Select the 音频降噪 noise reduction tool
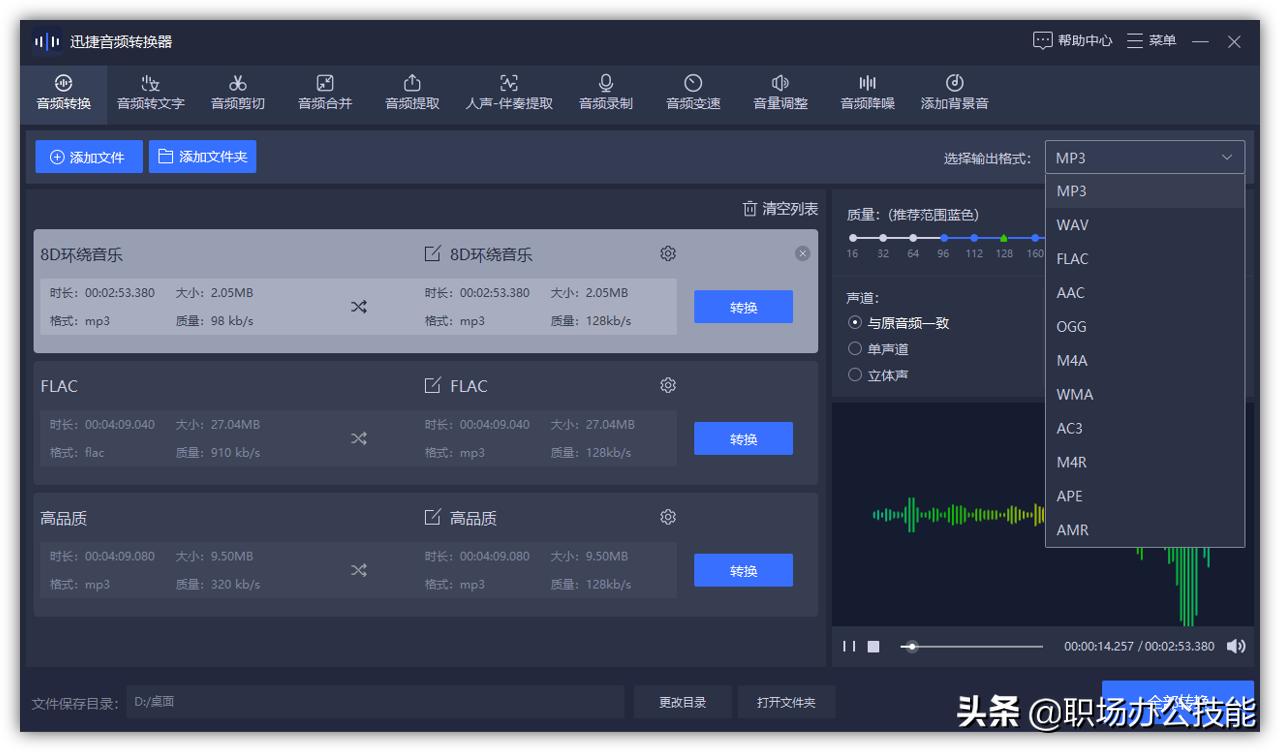Viewport: 1280px width, 752px height. click(866, 93)
